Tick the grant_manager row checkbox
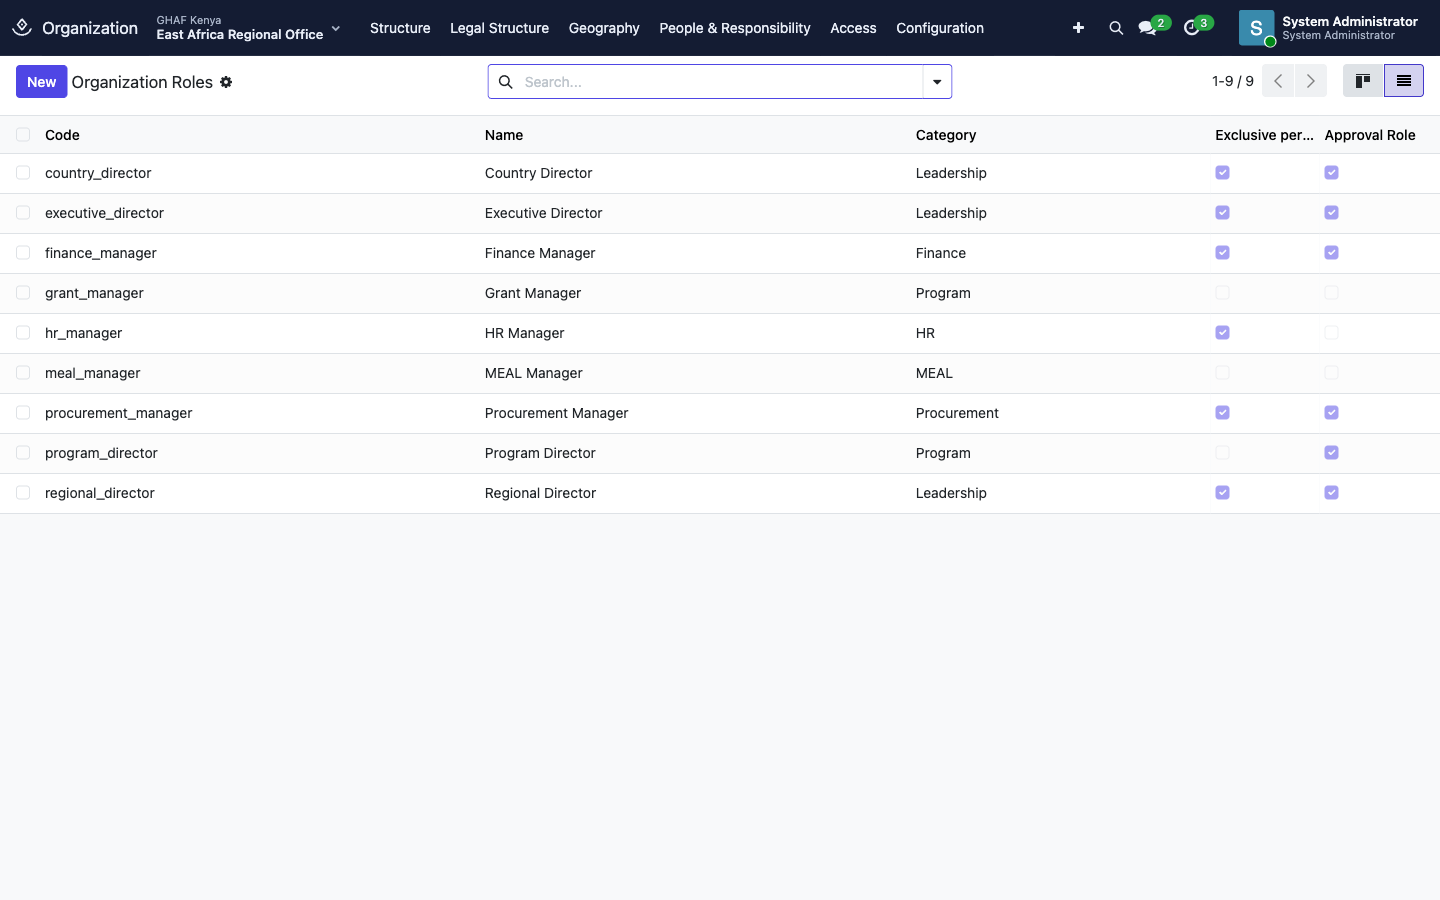Viewport: 1440px width, 900px height. [23, 293]
